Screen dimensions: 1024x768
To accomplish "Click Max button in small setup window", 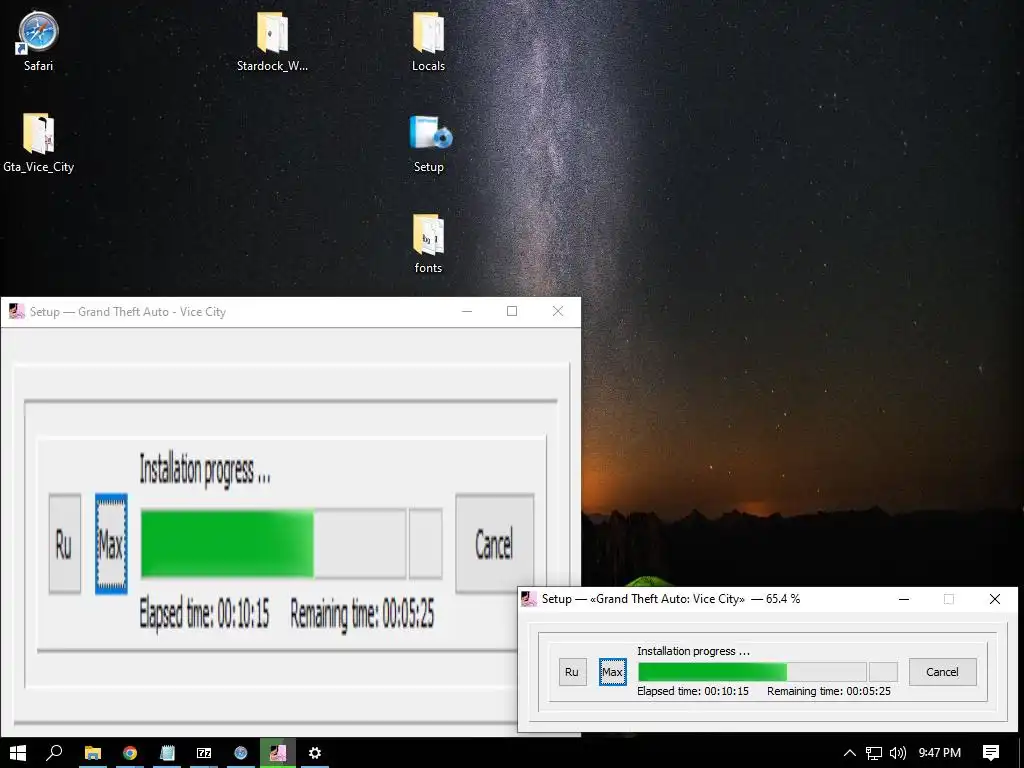I will coord(613,672).
